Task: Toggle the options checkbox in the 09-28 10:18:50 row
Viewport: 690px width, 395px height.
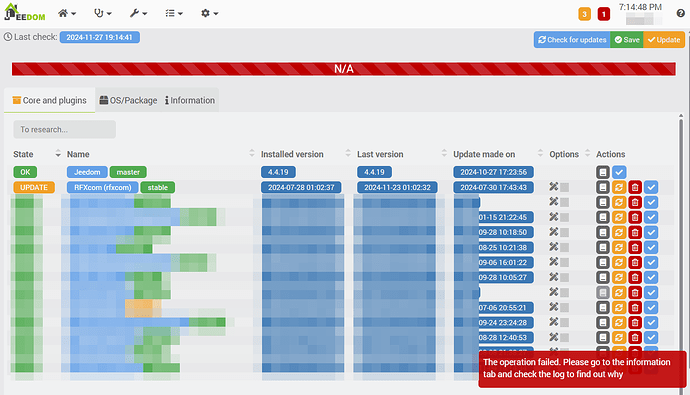Action: point(565,232)
